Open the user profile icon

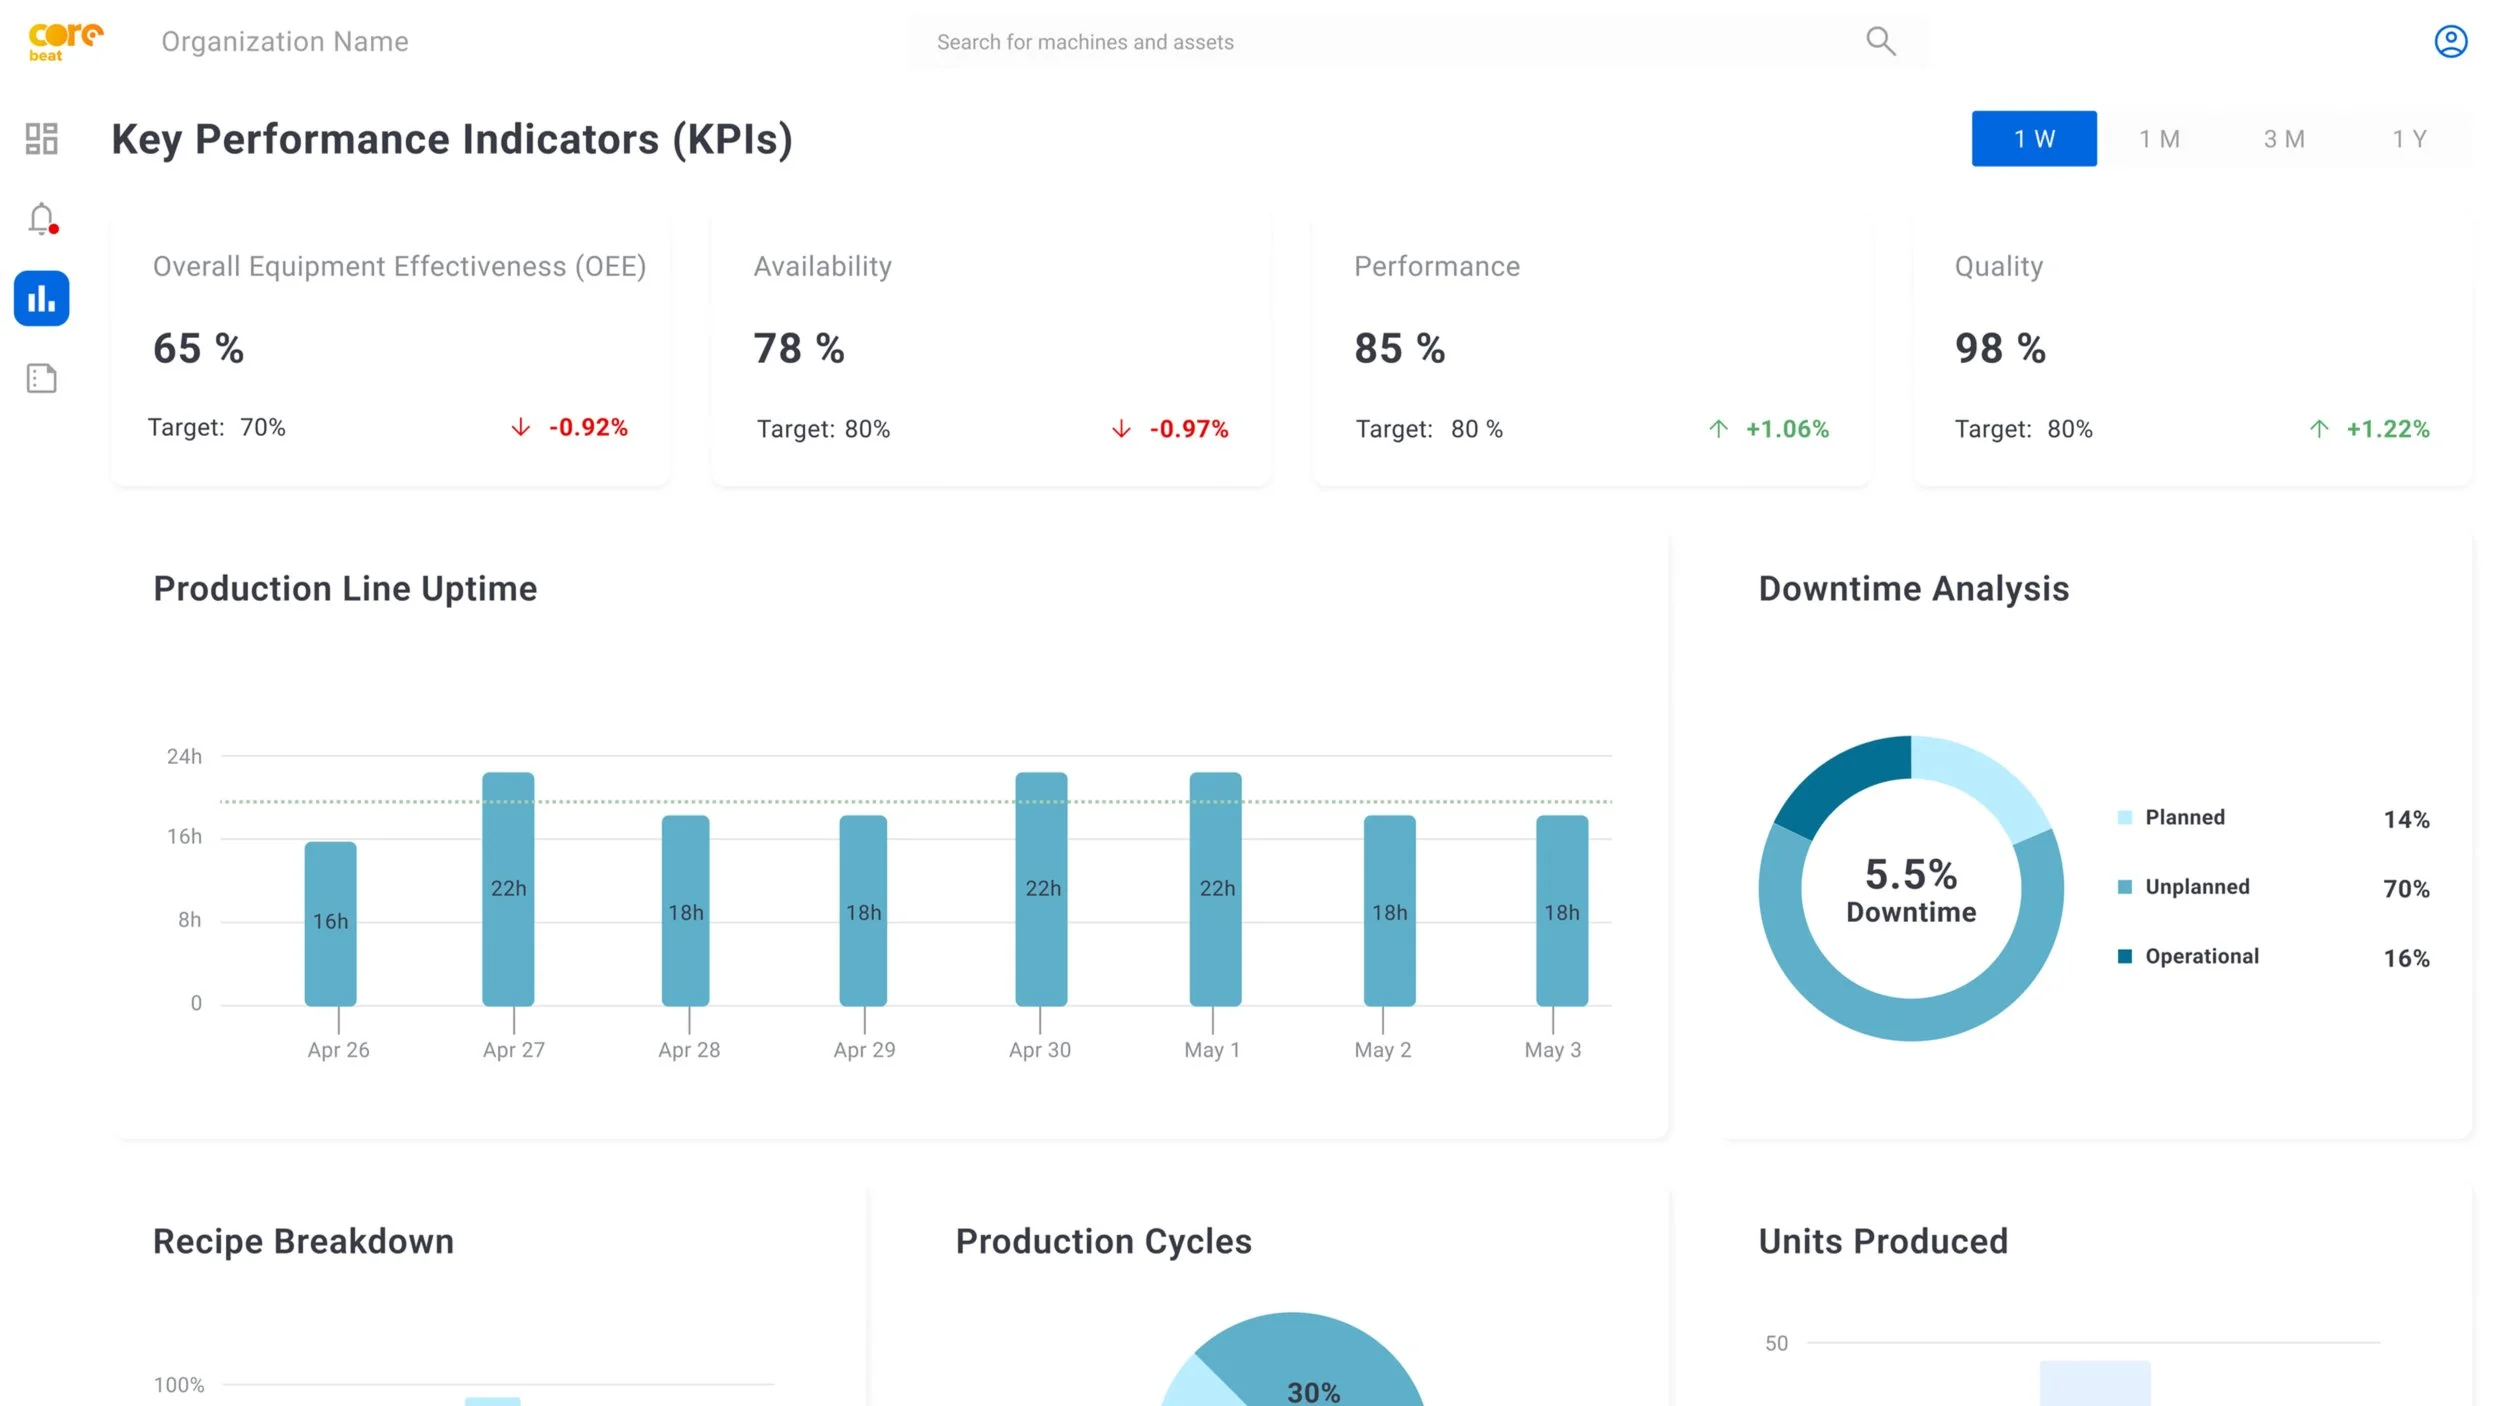pyautogui.click(x=2450, y=41)
